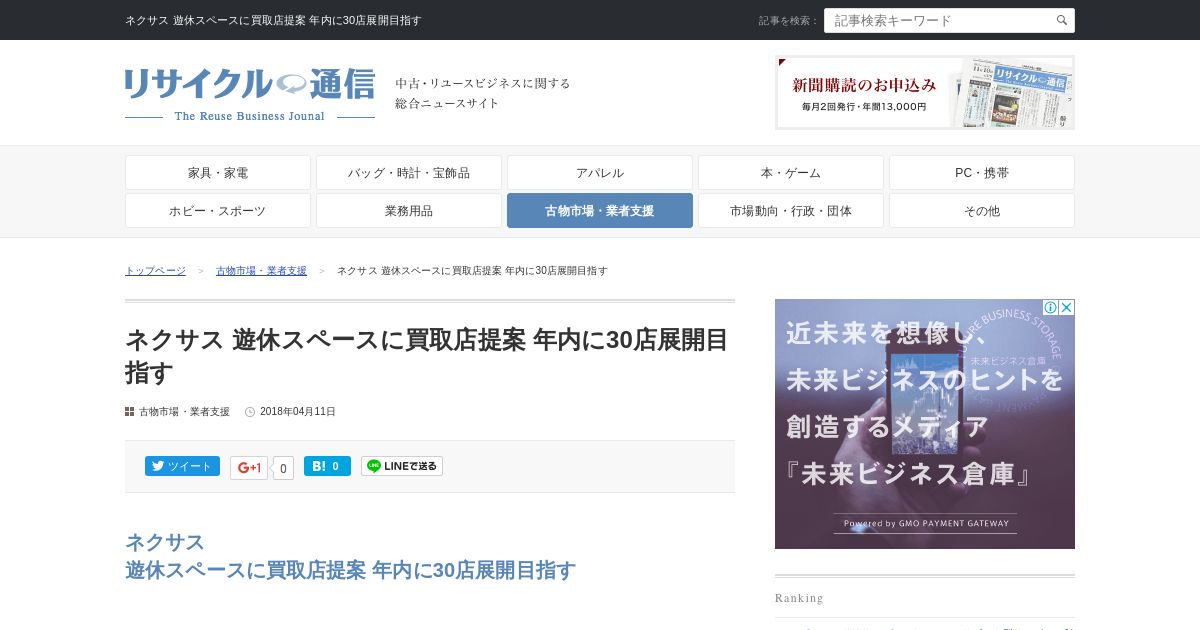
Task: Open the 新聞購読のお申込み banner
Action: point(925,92)
